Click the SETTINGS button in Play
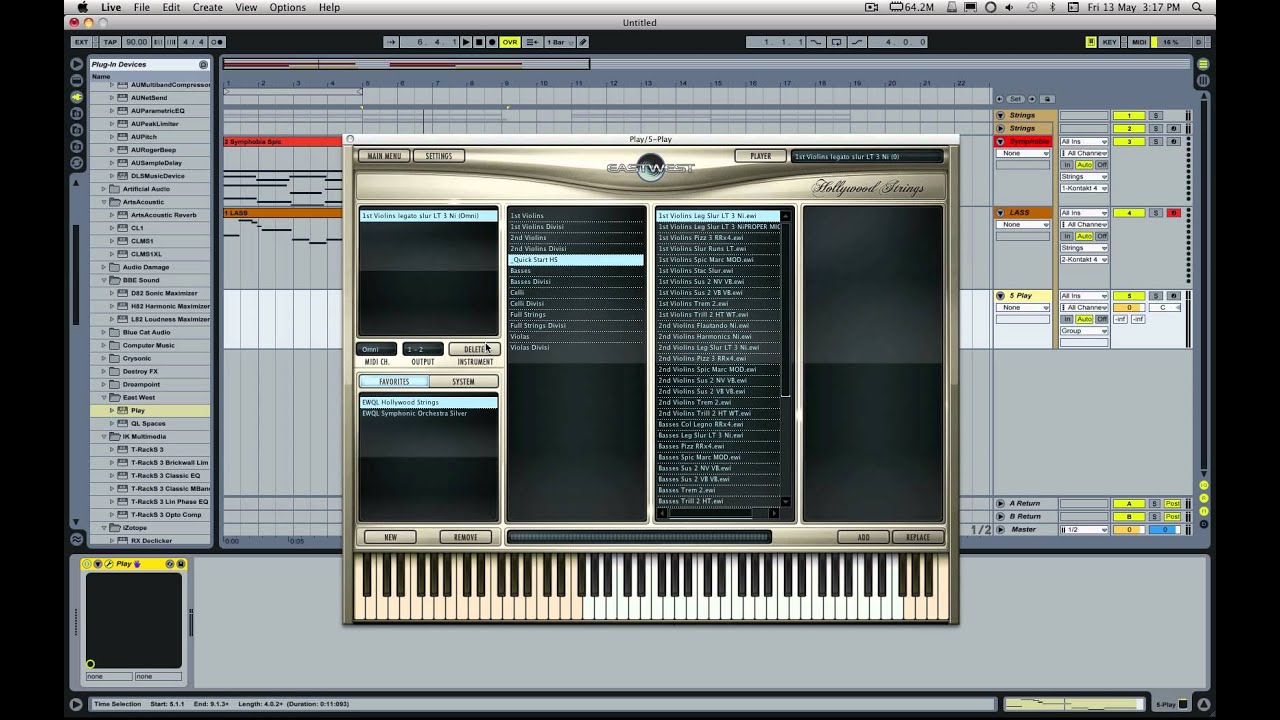 coord(439,156)
